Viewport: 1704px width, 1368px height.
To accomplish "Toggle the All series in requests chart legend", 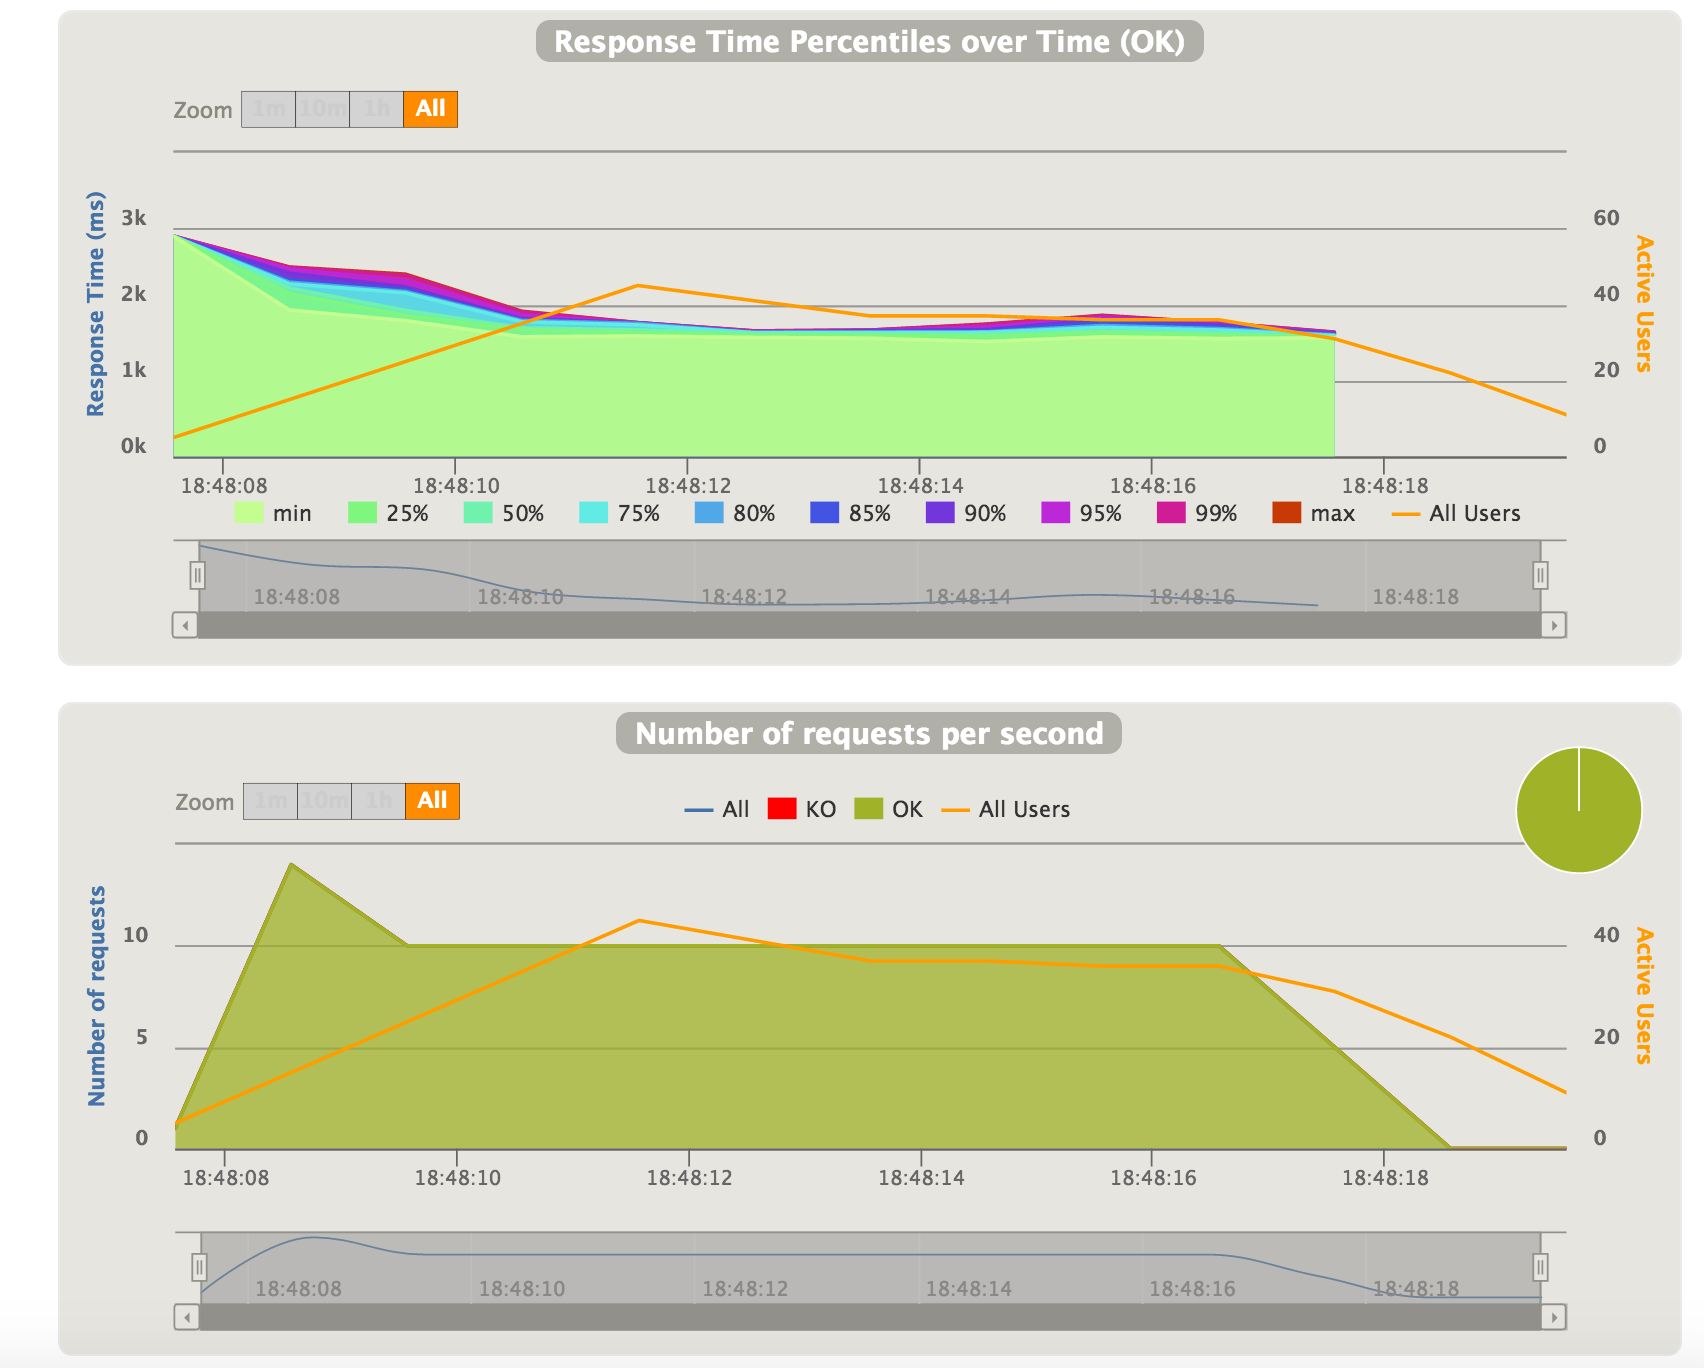I will click(717, 809).
